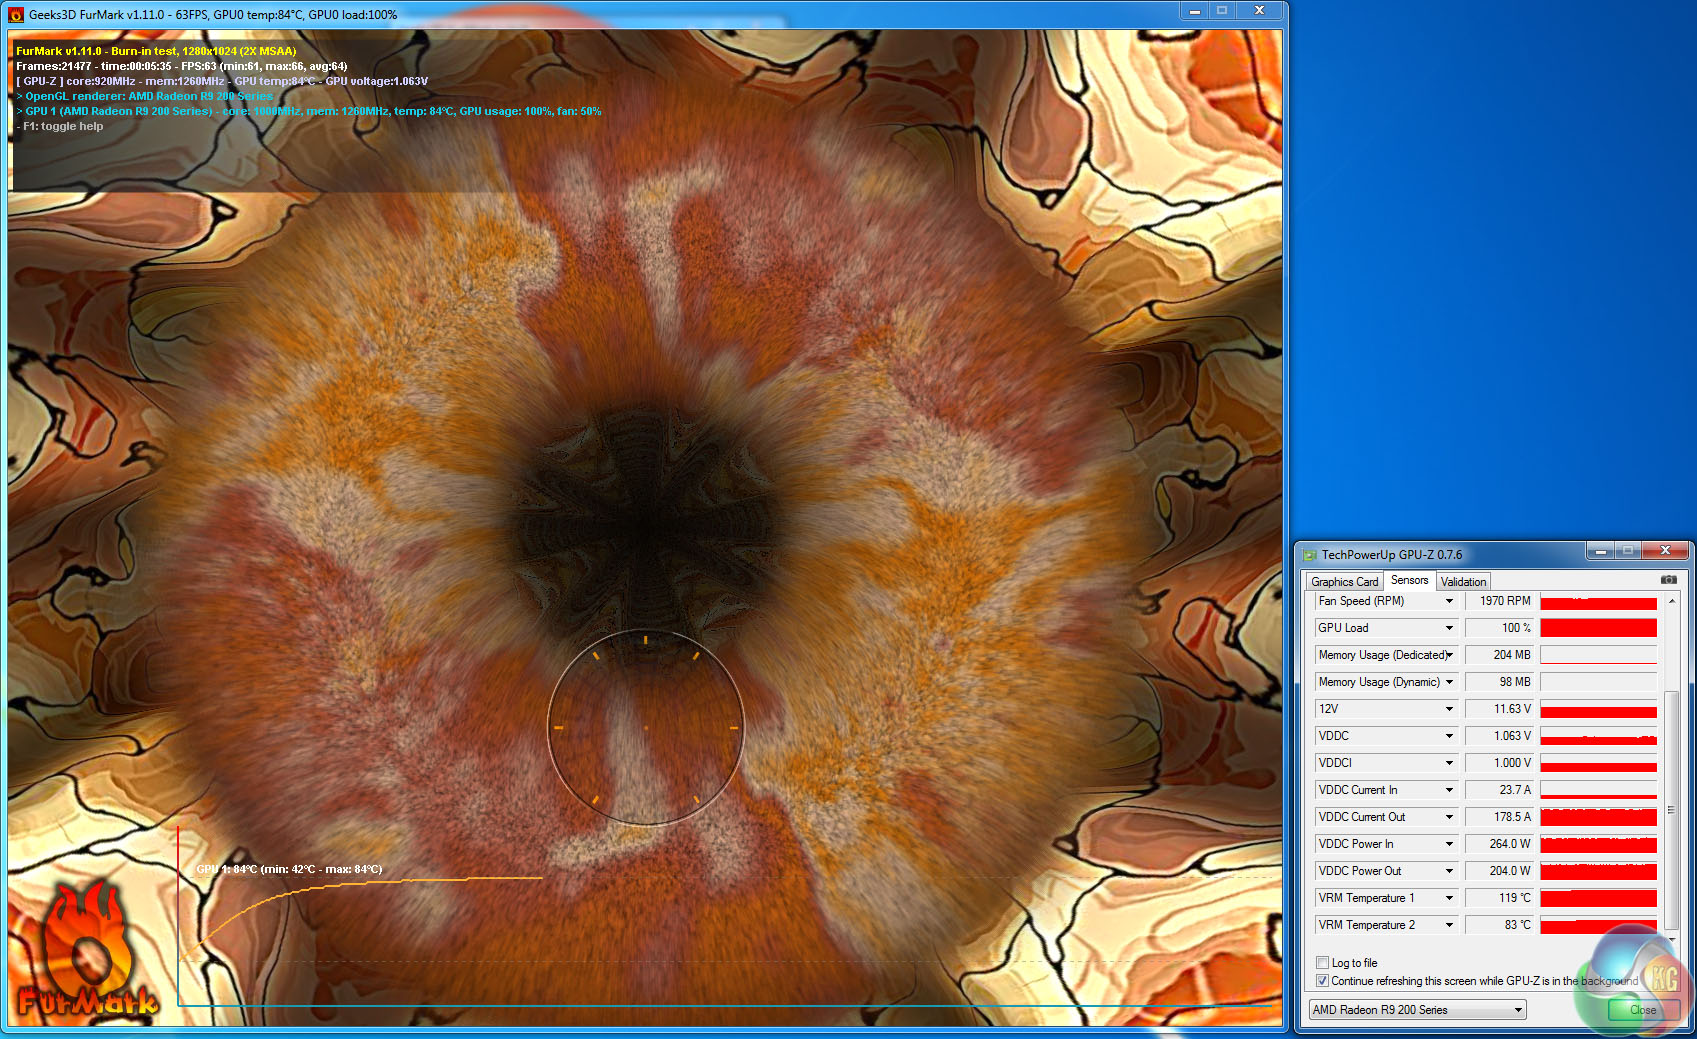Click the sensor list scroll up arrow
Screen dimensions: 1697x1039
[x=1671, y=601]
